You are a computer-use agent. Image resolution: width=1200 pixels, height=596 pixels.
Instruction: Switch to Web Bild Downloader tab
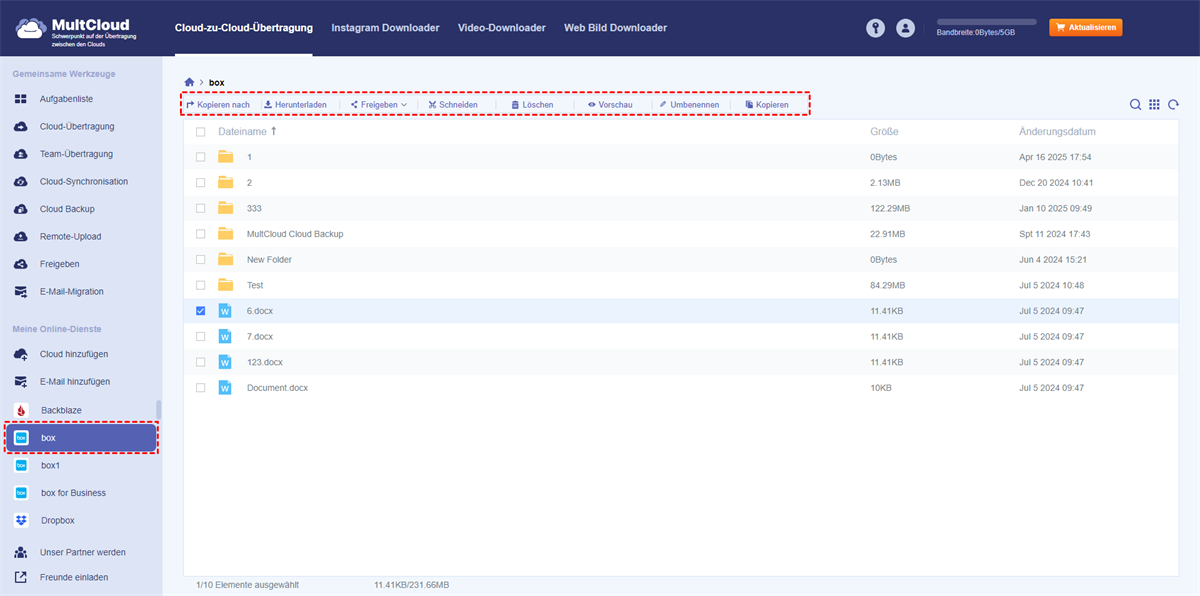(x=615, y=28)
